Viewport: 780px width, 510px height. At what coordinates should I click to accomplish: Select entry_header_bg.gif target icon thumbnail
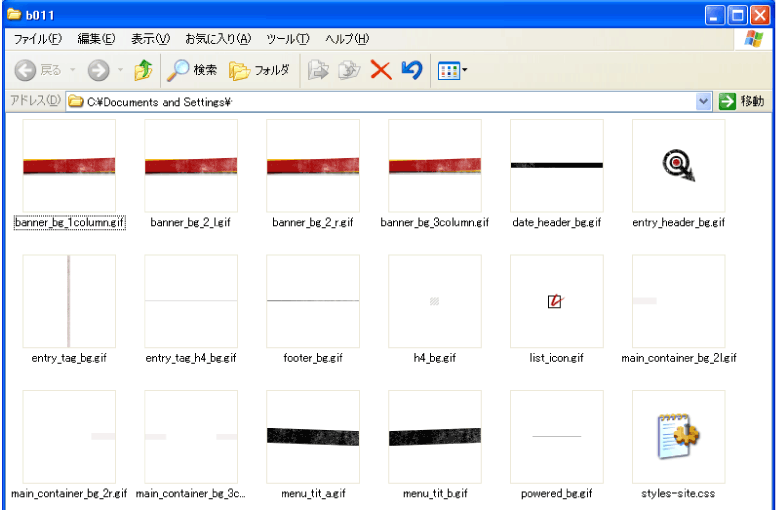[679, 166]
